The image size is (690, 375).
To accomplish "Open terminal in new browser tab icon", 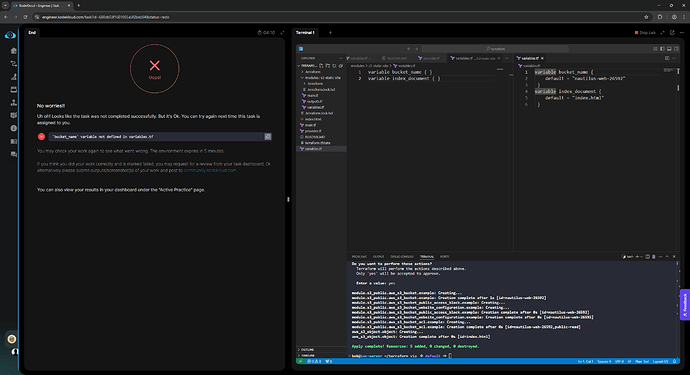I will (x=672, y=33).
